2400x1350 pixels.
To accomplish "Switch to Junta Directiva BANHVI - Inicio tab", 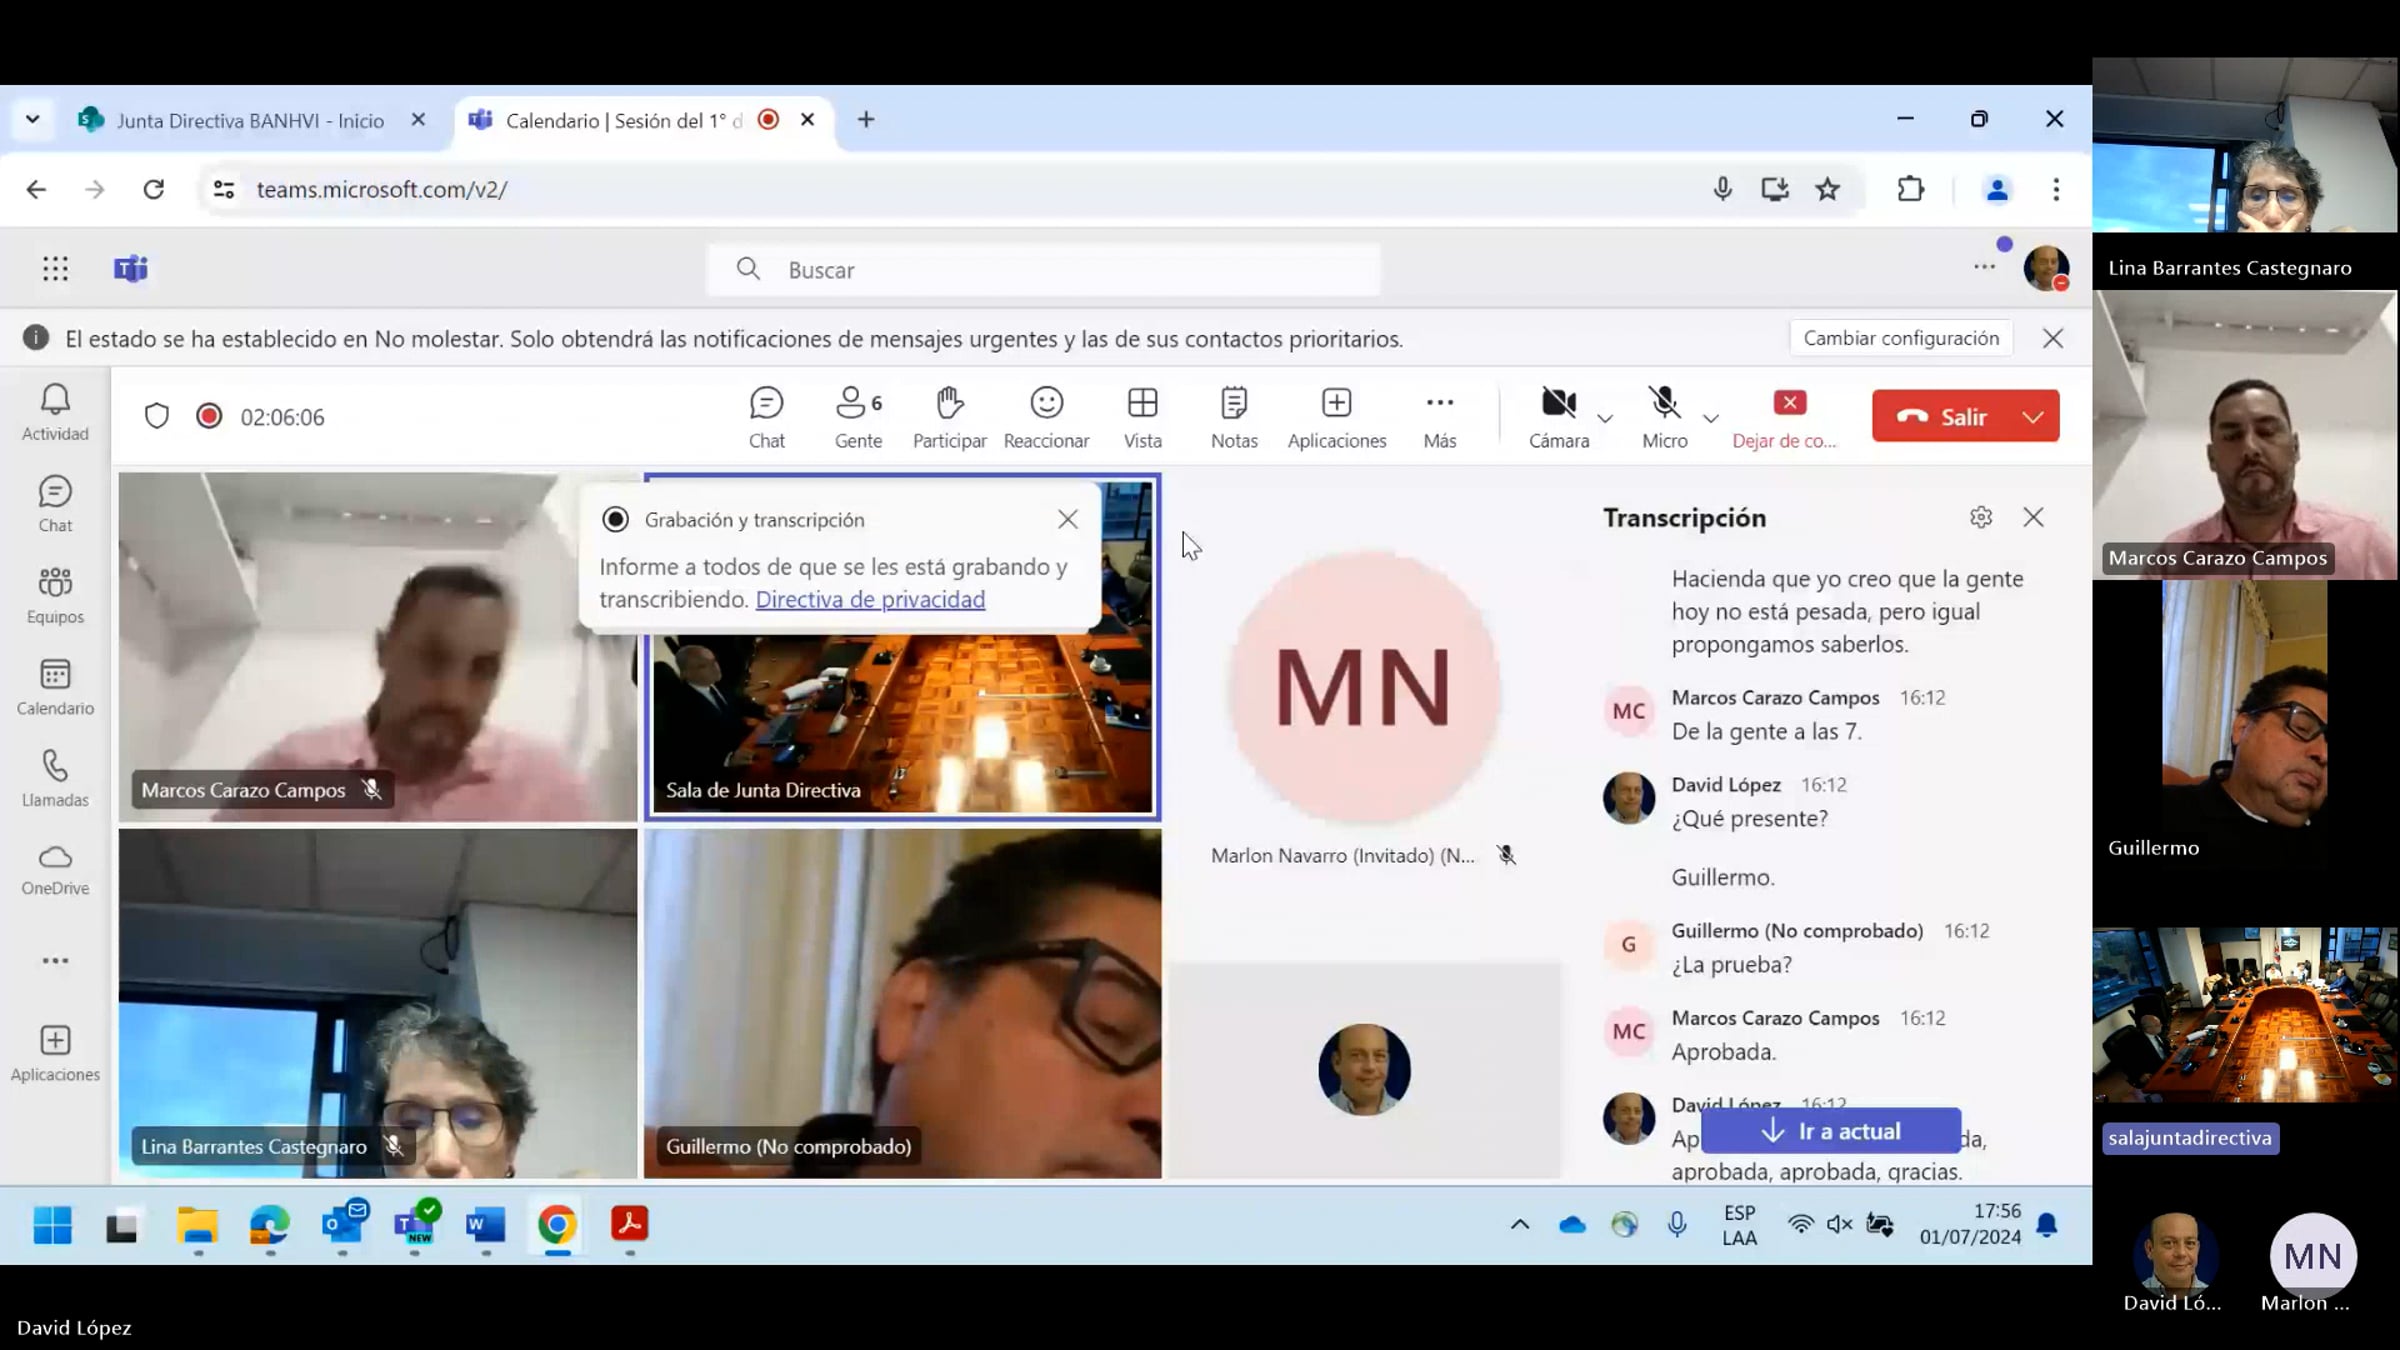I will coord(250,120).
